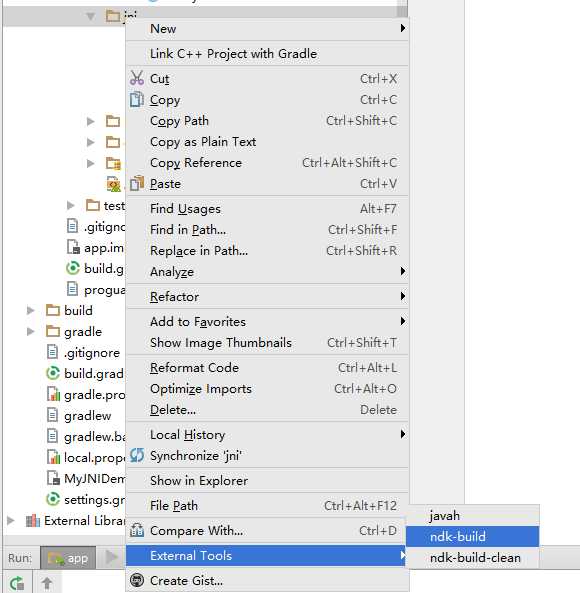Open the Refactor submenu arrow
The image size is (580, 593).
point(403,296)
